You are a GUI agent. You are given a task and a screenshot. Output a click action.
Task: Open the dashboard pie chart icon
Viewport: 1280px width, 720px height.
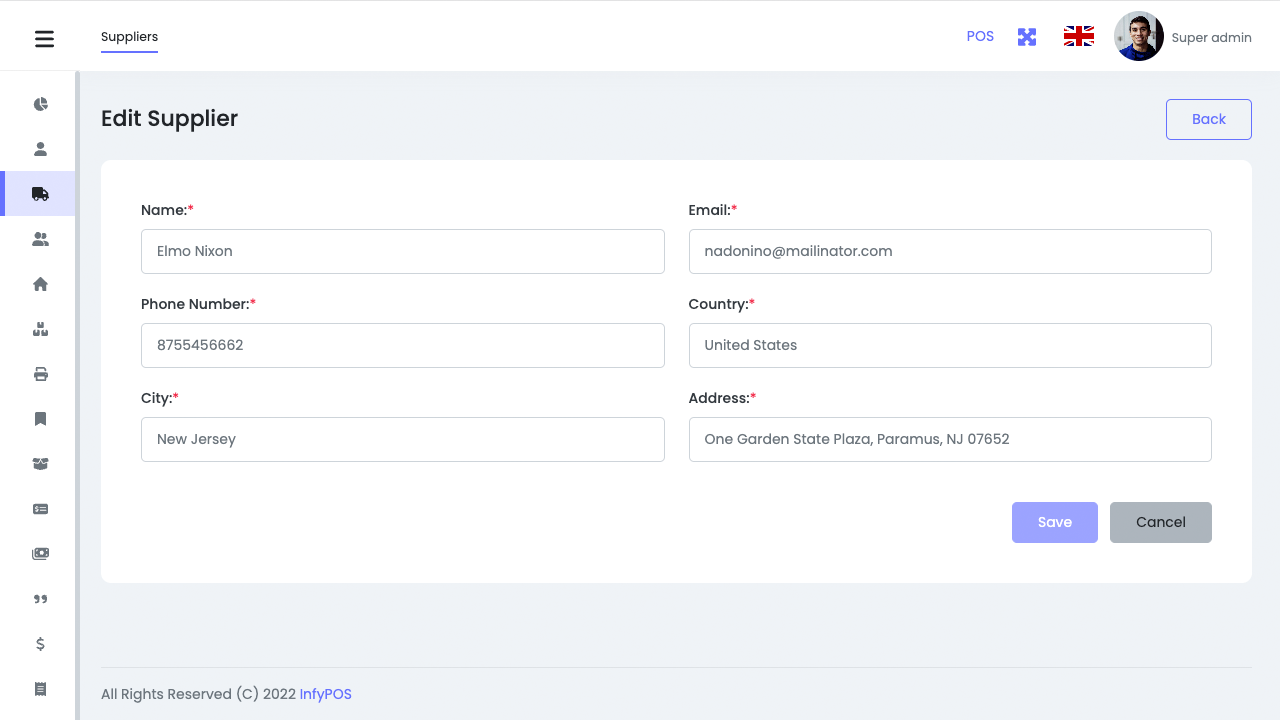41,104
